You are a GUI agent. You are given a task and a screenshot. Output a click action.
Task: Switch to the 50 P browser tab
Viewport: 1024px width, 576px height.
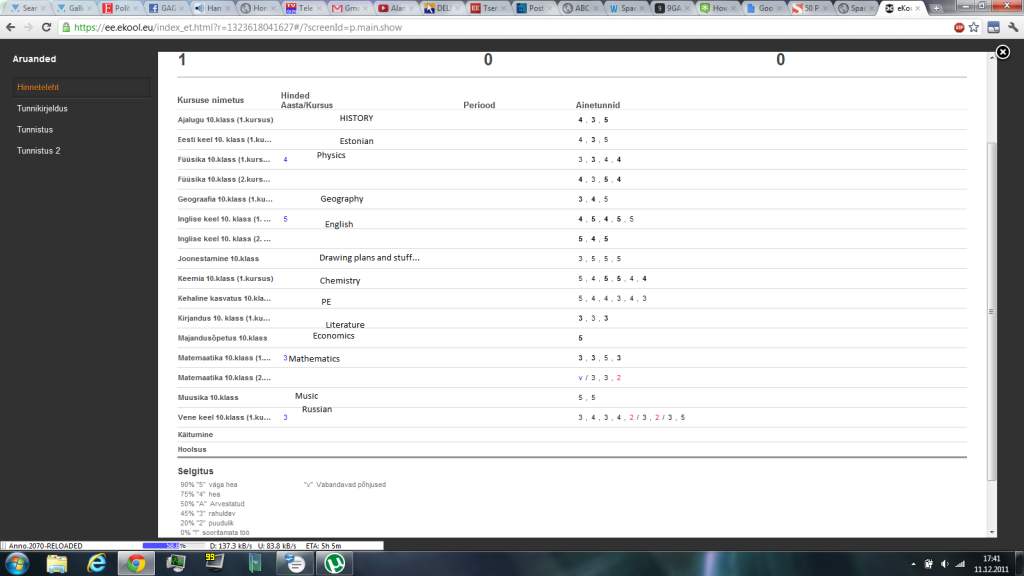pos(808,8)
